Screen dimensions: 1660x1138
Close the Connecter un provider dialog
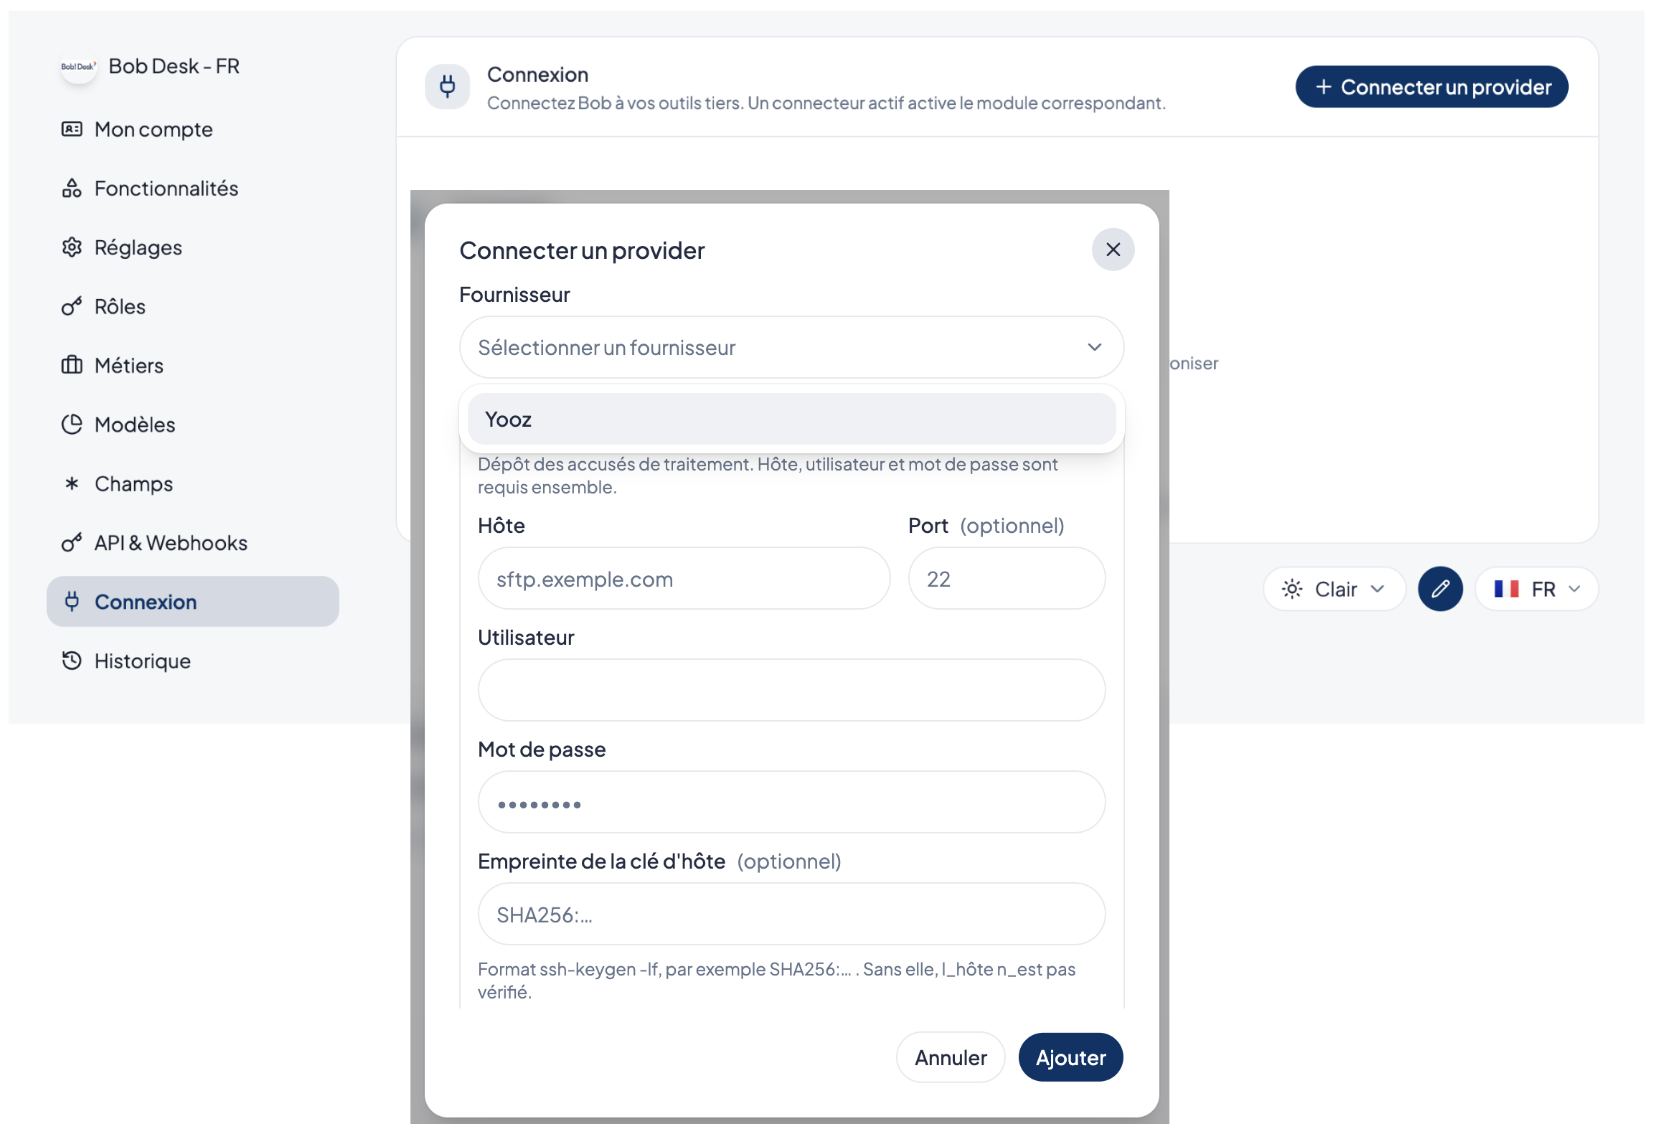(x=1113, y=249)
